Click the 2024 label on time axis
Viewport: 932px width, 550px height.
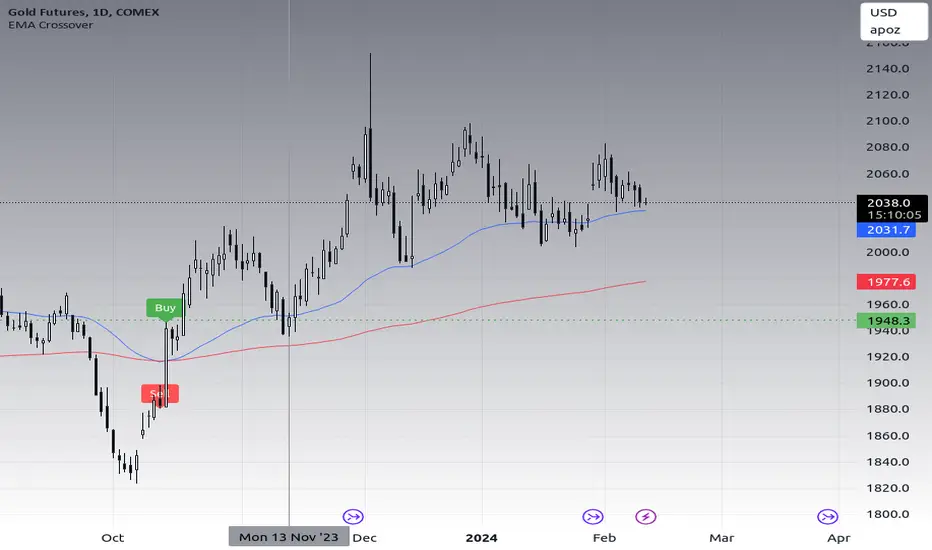click(481, 538)
